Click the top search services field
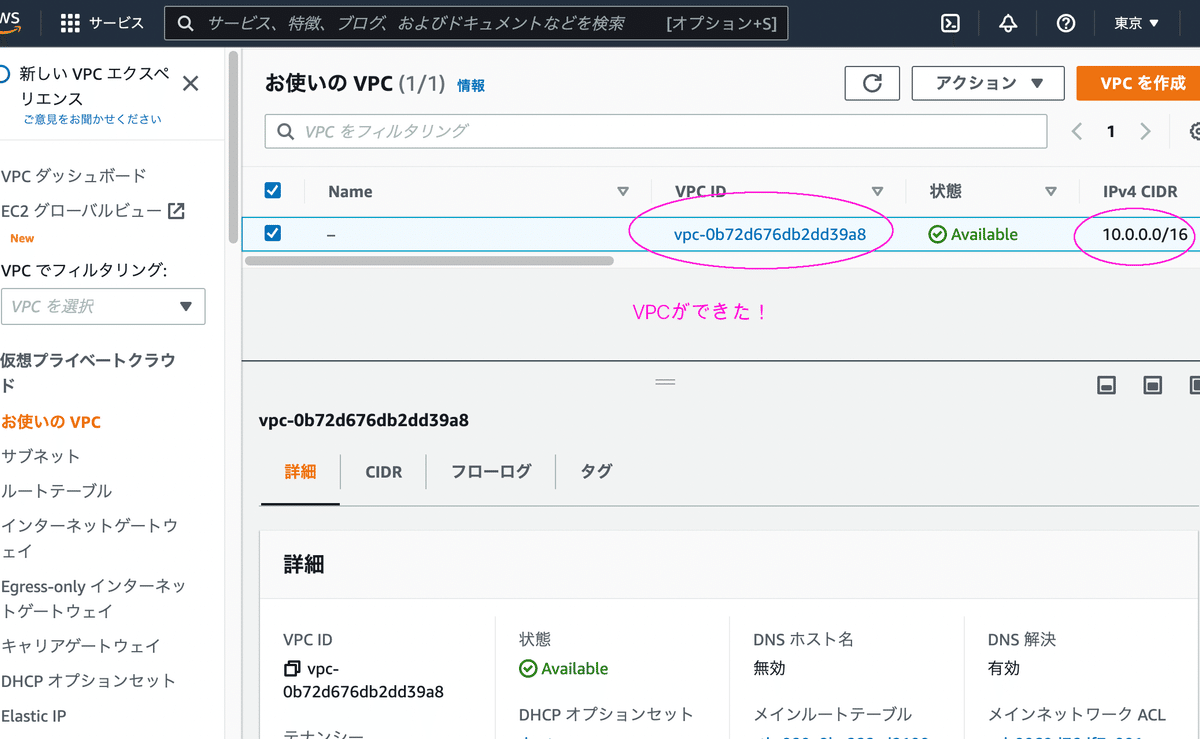The image size is (1200, 739). (477, 23)
